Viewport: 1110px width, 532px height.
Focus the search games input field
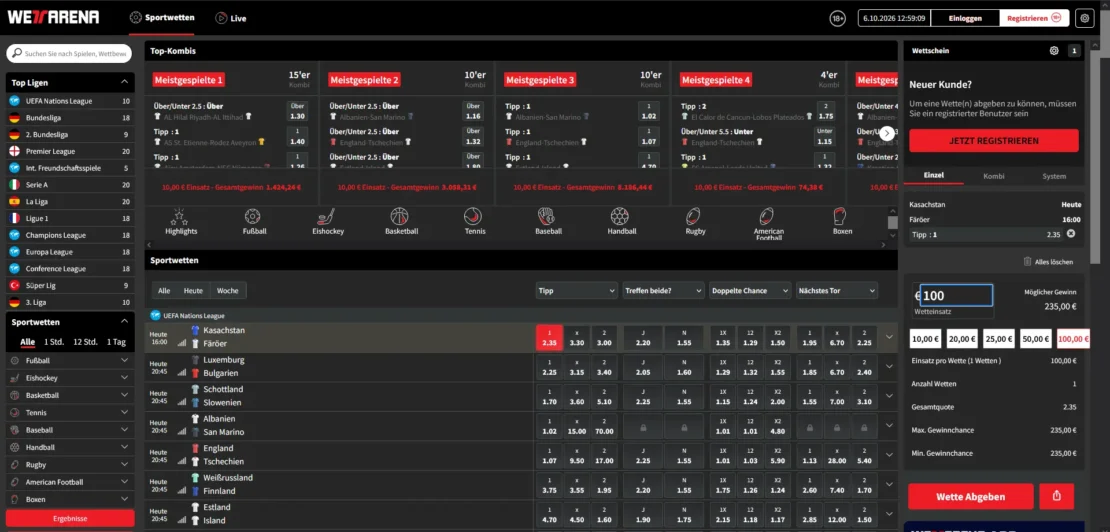pyautogui.click(x=69, y=54)
